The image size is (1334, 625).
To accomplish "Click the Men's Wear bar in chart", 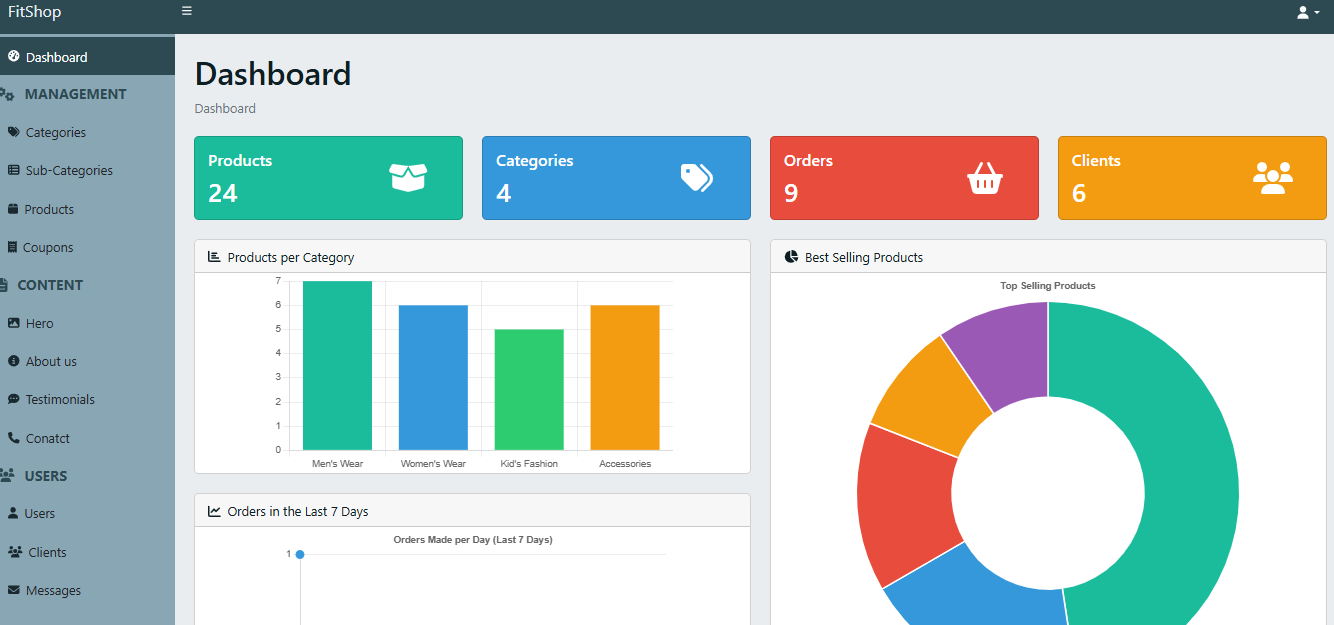I will pyautogui.click(x=337, y=366).
